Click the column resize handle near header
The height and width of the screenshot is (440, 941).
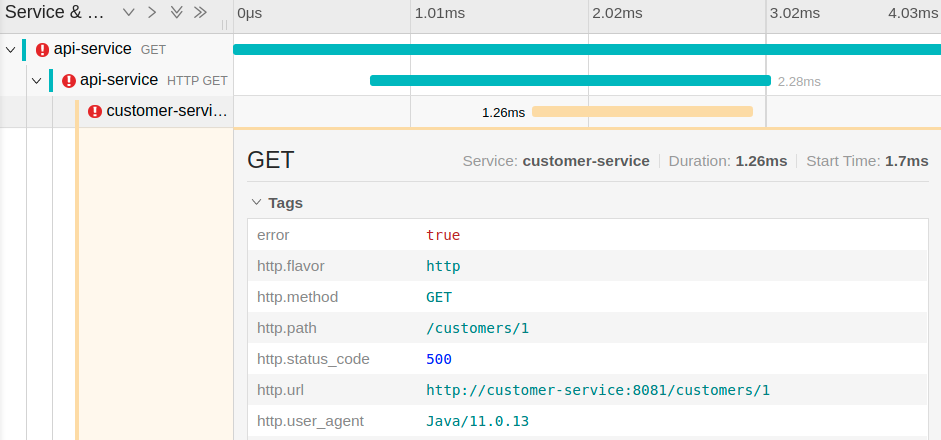[224, 25]
